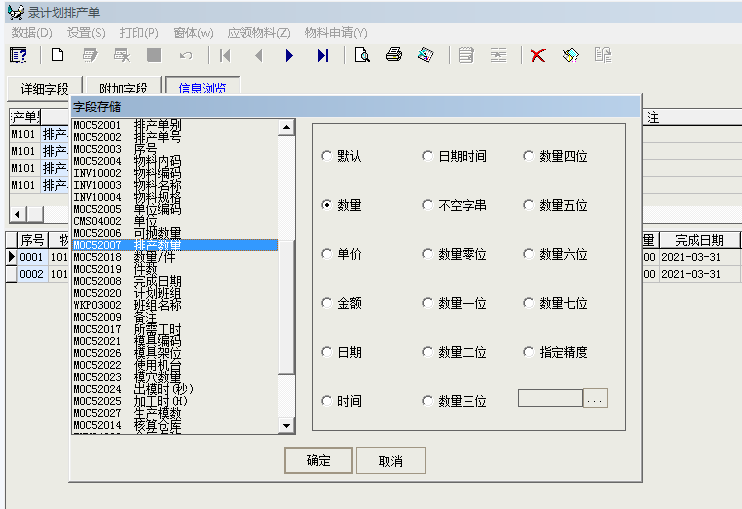Click the specified precision input box
Viewport: 742px width, 509px height.
[x=550, y=398]
